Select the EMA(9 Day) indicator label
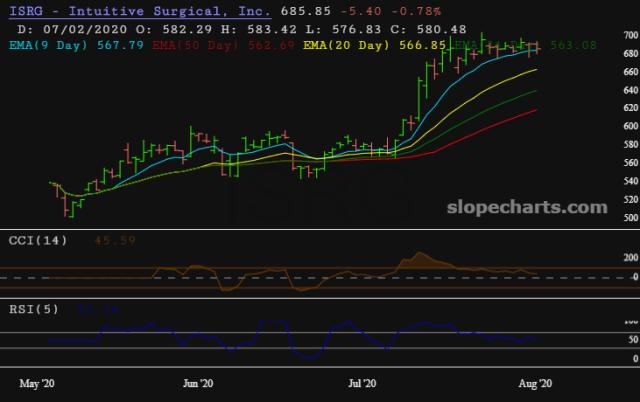Screen dimensions: 640x402 (45, 44)
